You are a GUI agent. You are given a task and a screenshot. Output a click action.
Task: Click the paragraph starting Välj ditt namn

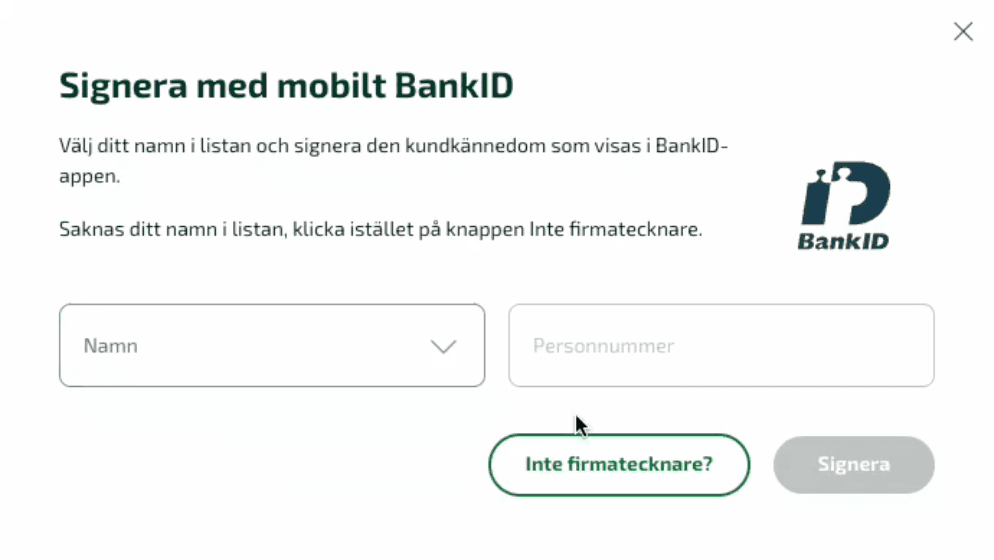coord(393,160)
